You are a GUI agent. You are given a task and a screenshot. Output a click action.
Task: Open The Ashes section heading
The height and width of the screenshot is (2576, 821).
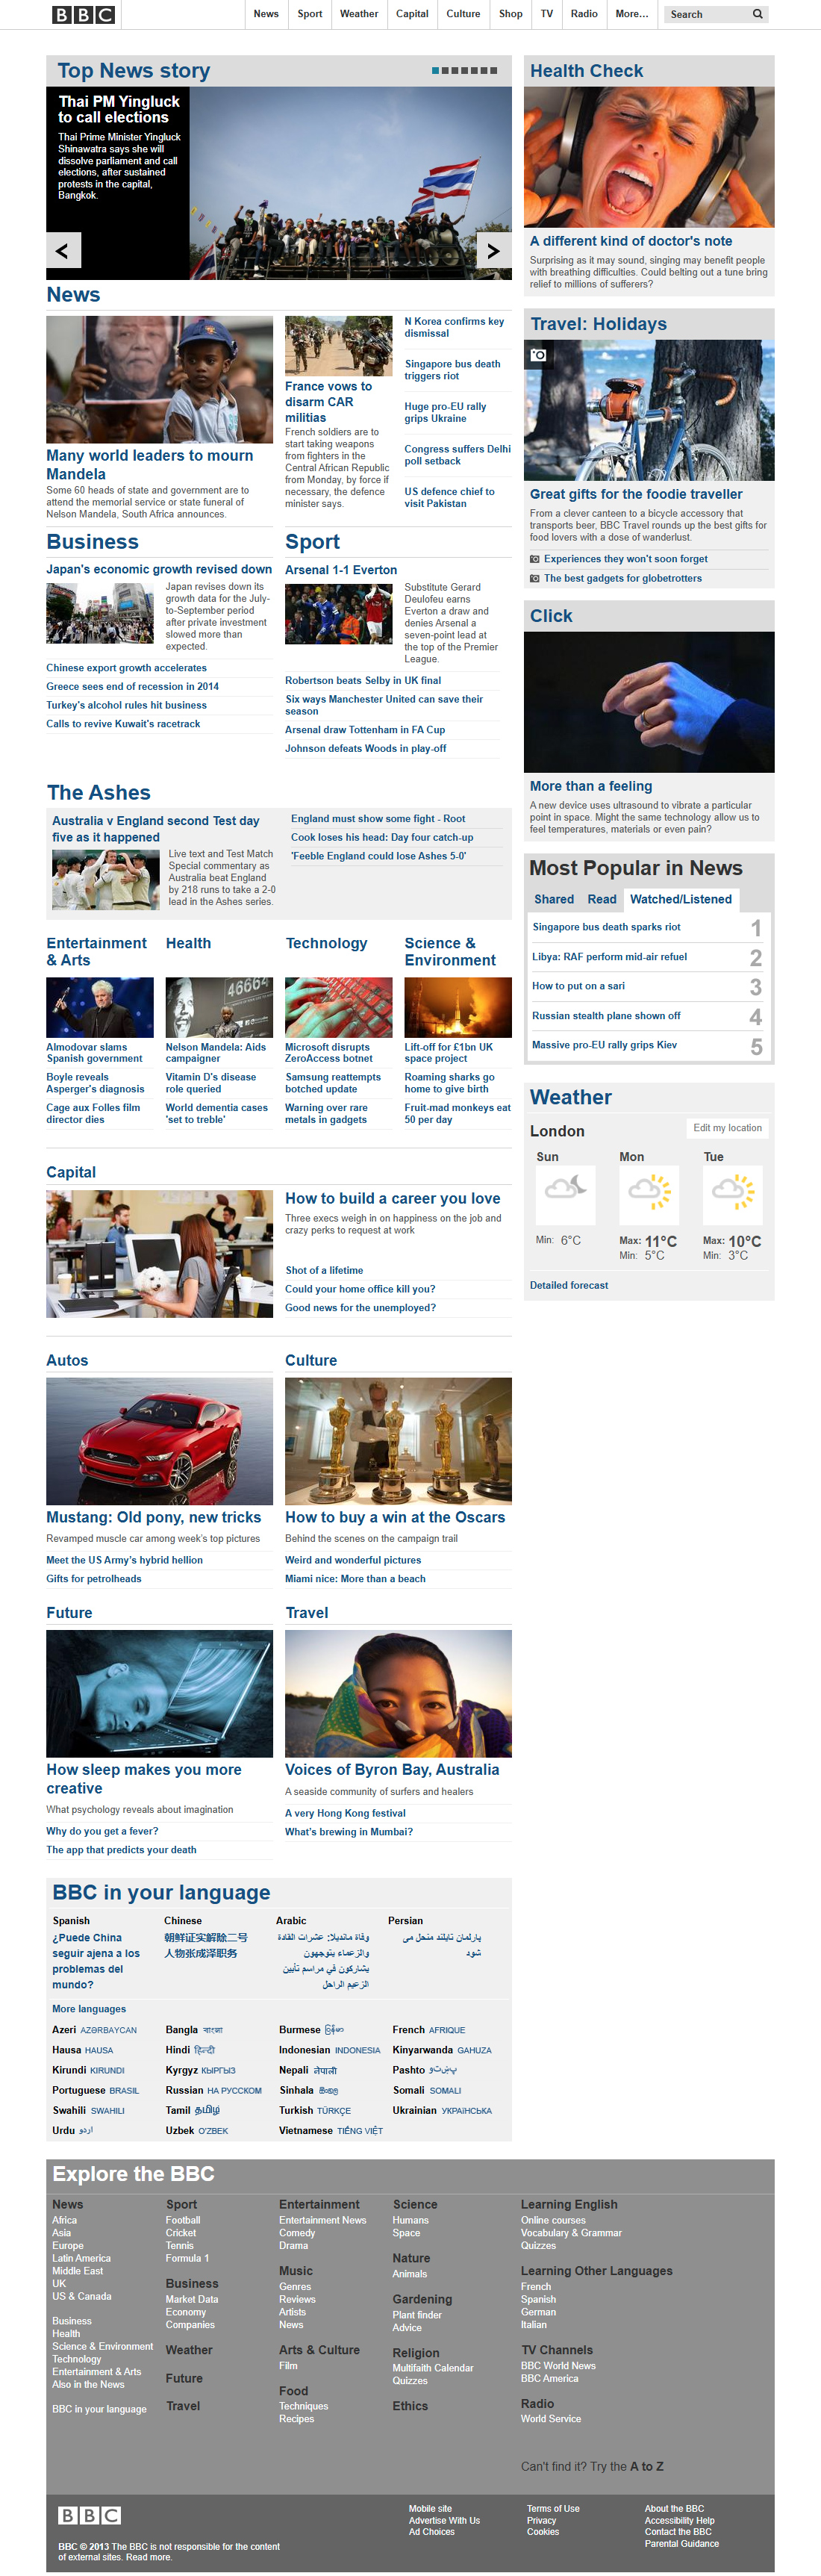point(99,792)
